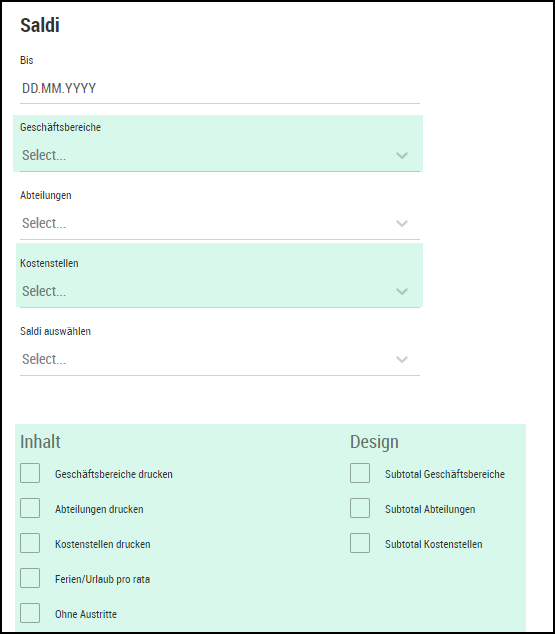The image size is (555, 634).
Task: Click the Bis date input field
Action: (x=220, y=89)
